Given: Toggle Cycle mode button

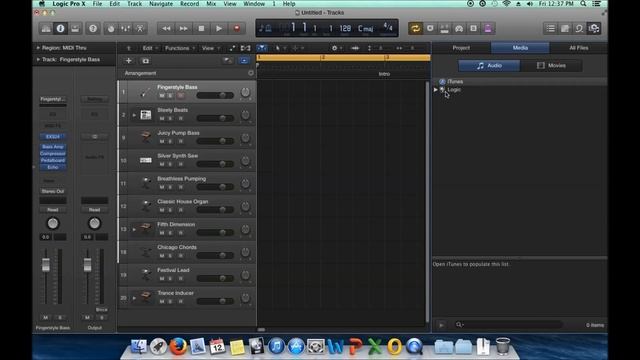Looking at the screenshot, I should 415,28.
